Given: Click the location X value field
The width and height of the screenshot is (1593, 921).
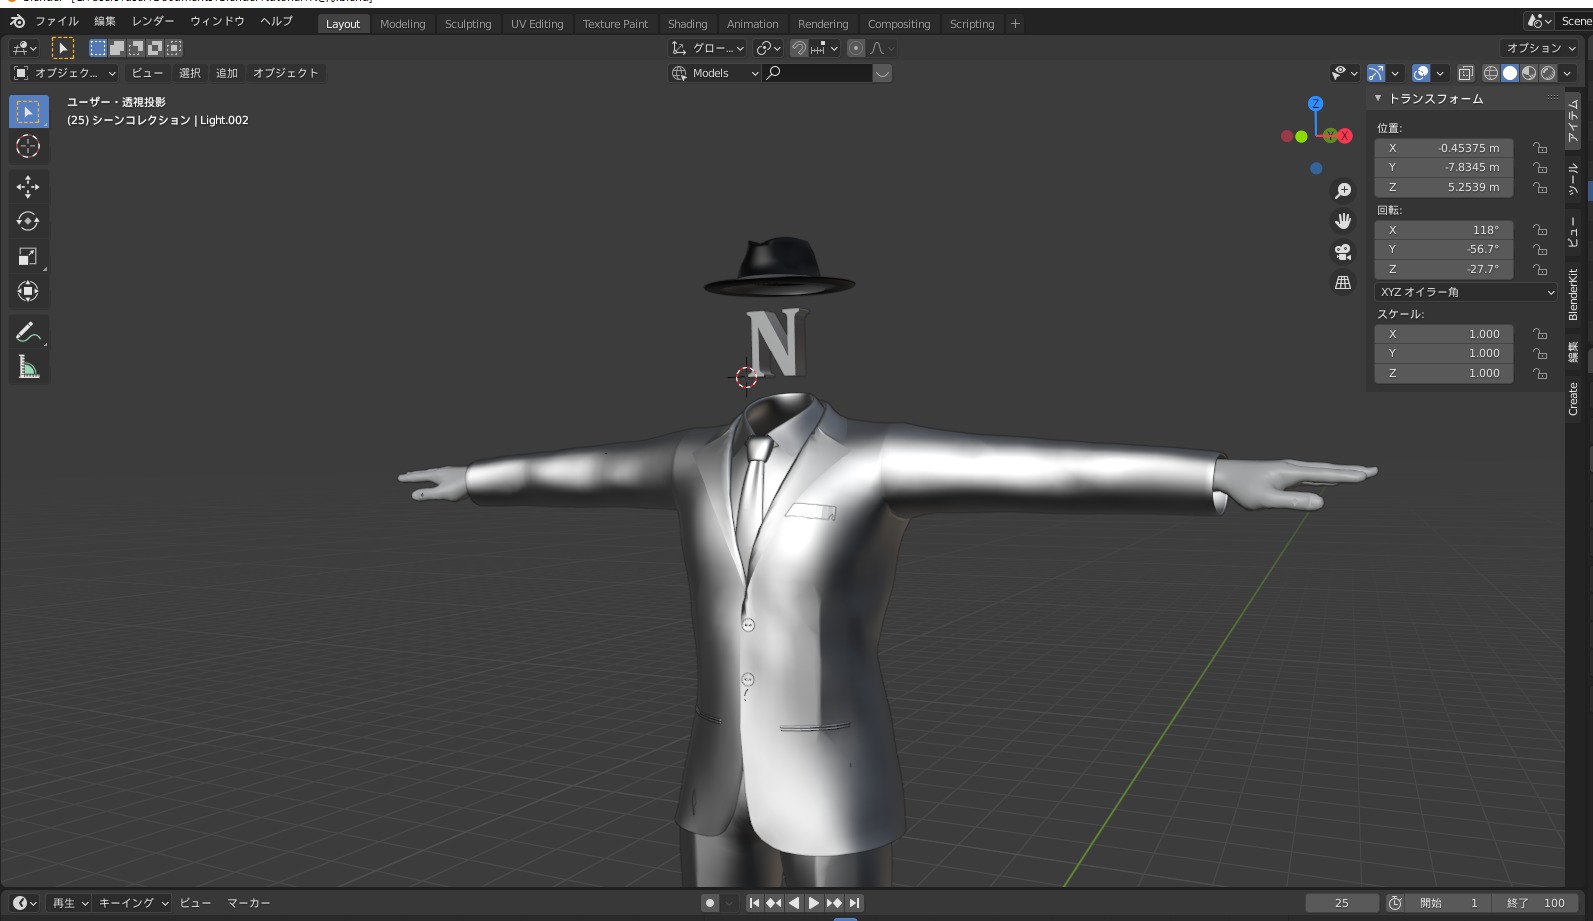Looking at the screenshot, I should click(x=1444, y=148).
